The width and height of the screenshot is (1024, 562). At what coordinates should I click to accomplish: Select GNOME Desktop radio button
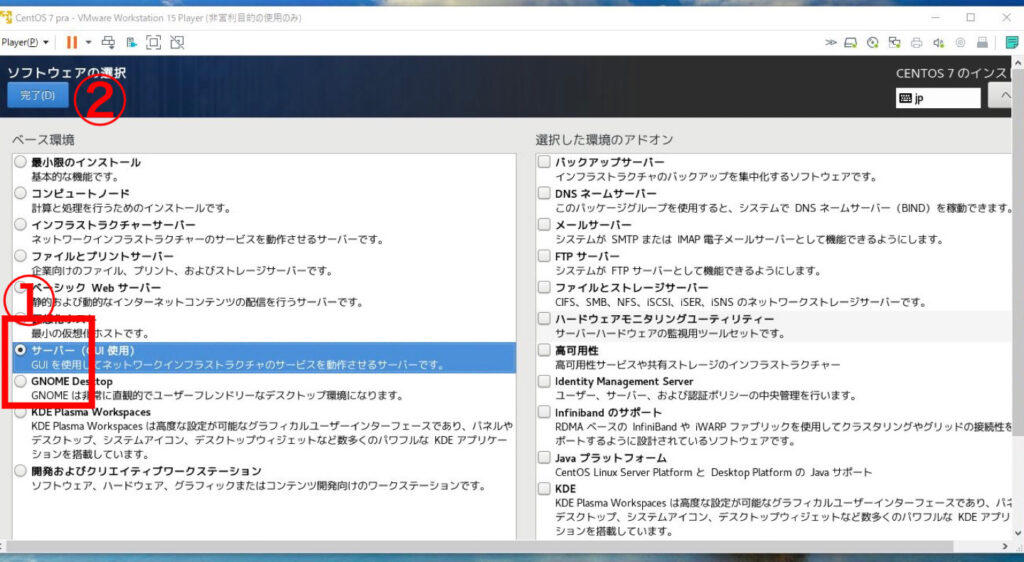point(20,381)
